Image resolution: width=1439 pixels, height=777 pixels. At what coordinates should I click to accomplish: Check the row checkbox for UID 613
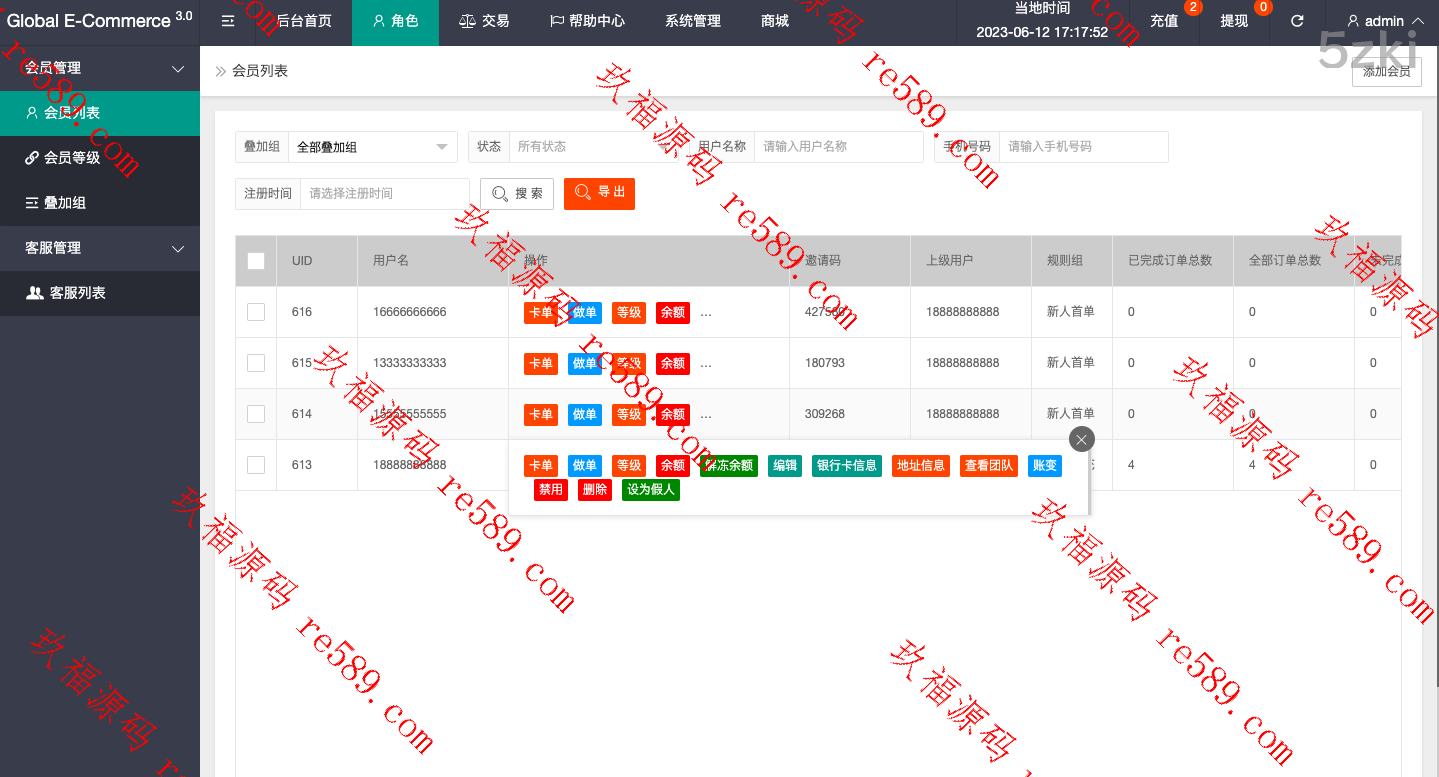point(256,465)
